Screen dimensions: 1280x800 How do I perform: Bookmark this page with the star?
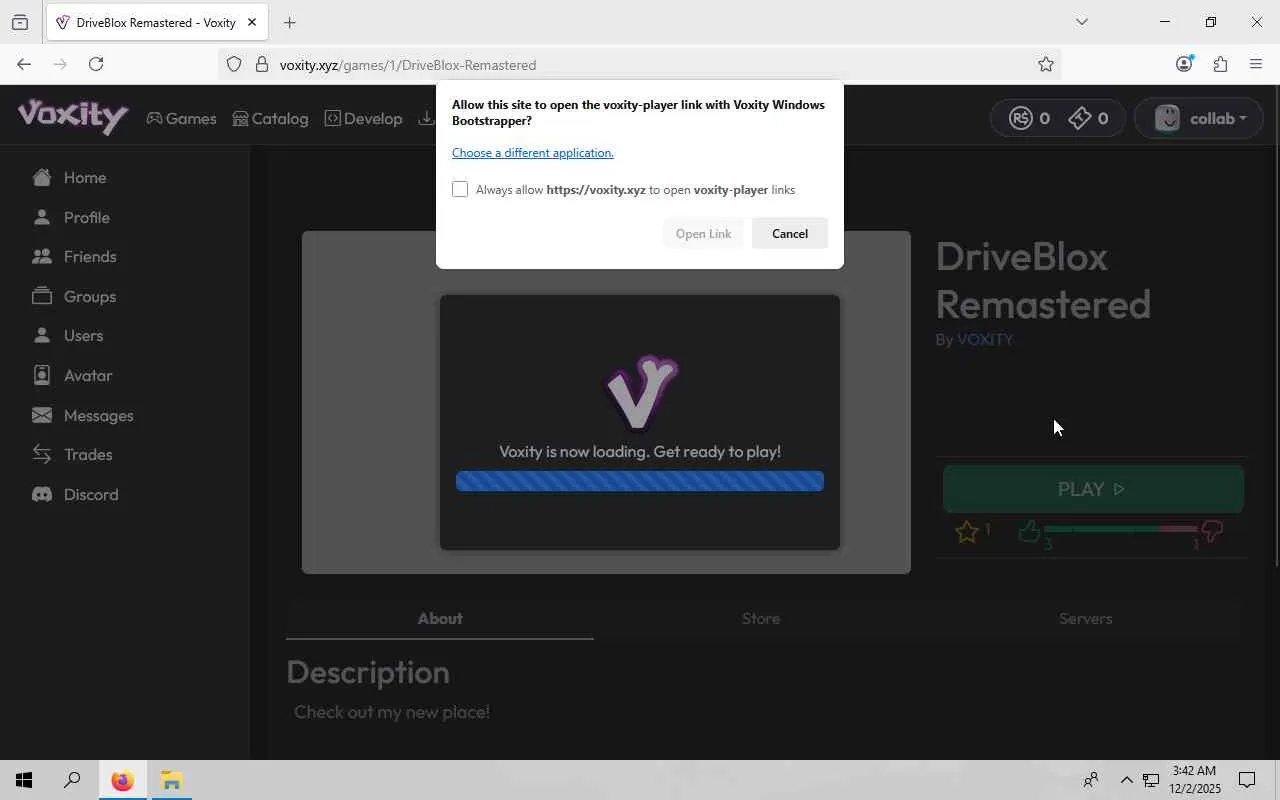tap(1046, 64)
